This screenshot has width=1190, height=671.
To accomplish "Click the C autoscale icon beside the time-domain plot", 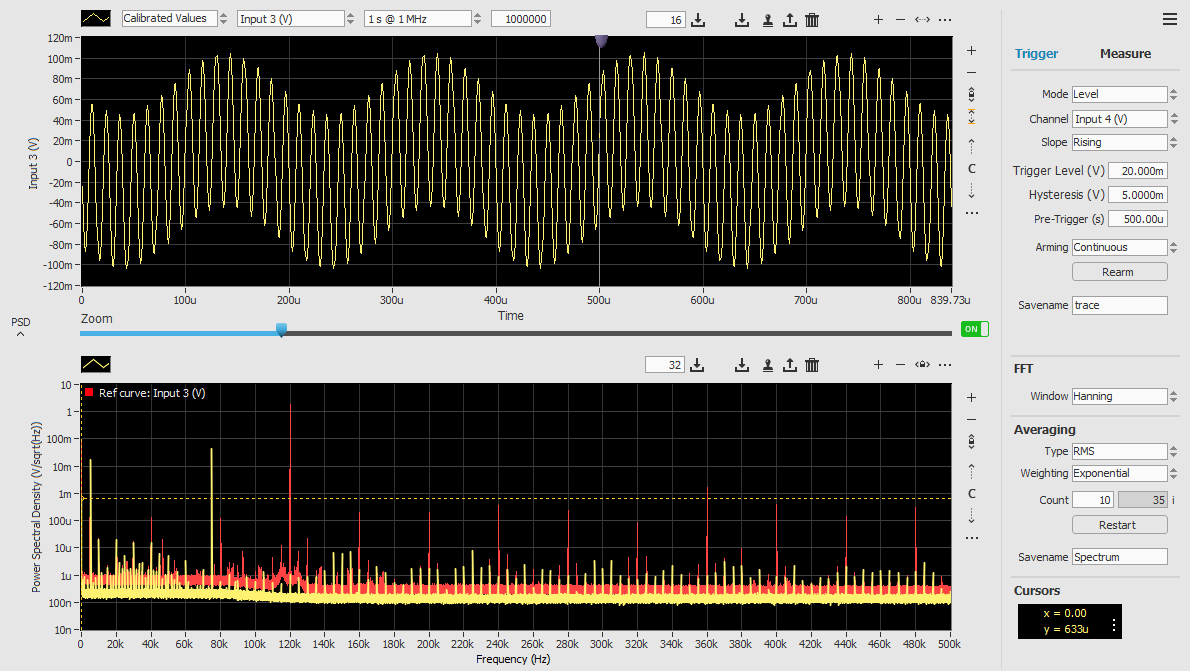I will point(971,168).
